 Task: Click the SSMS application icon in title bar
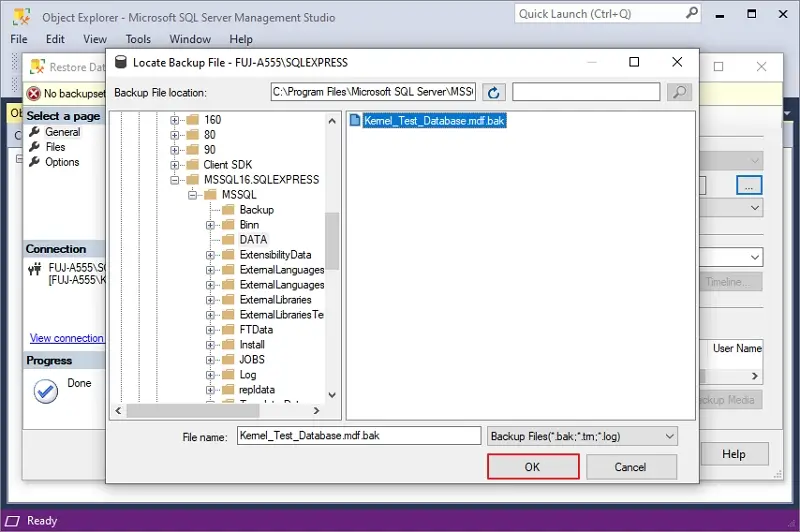(21, 17)
